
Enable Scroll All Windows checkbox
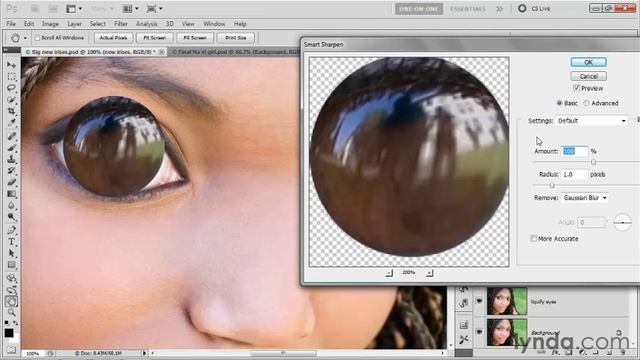pyautogui.click(x=38, y=38)
